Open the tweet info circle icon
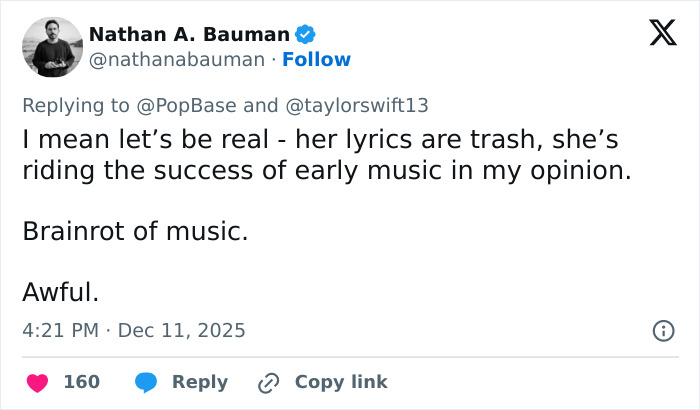This screenshot has width=700, height=410. [662, 330]
